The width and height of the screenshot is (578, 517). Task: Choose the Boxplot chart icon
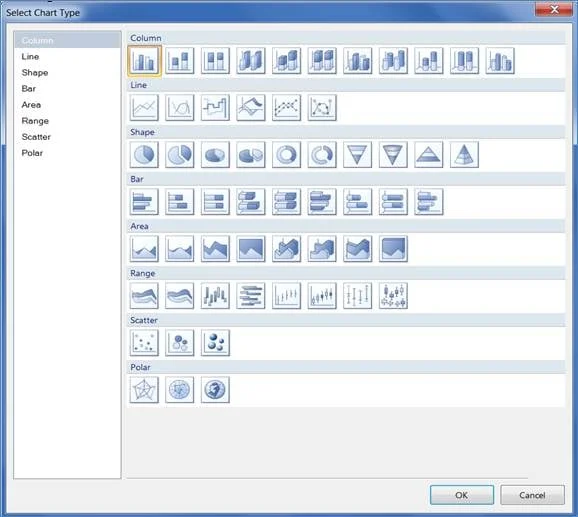[393, 296]
